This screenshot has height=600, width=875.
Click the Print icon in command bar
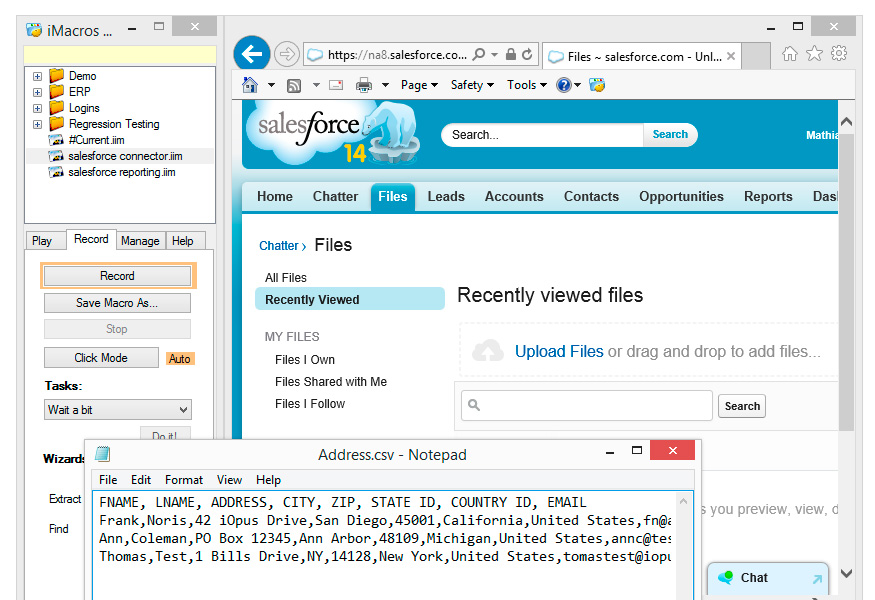(364, 85)
